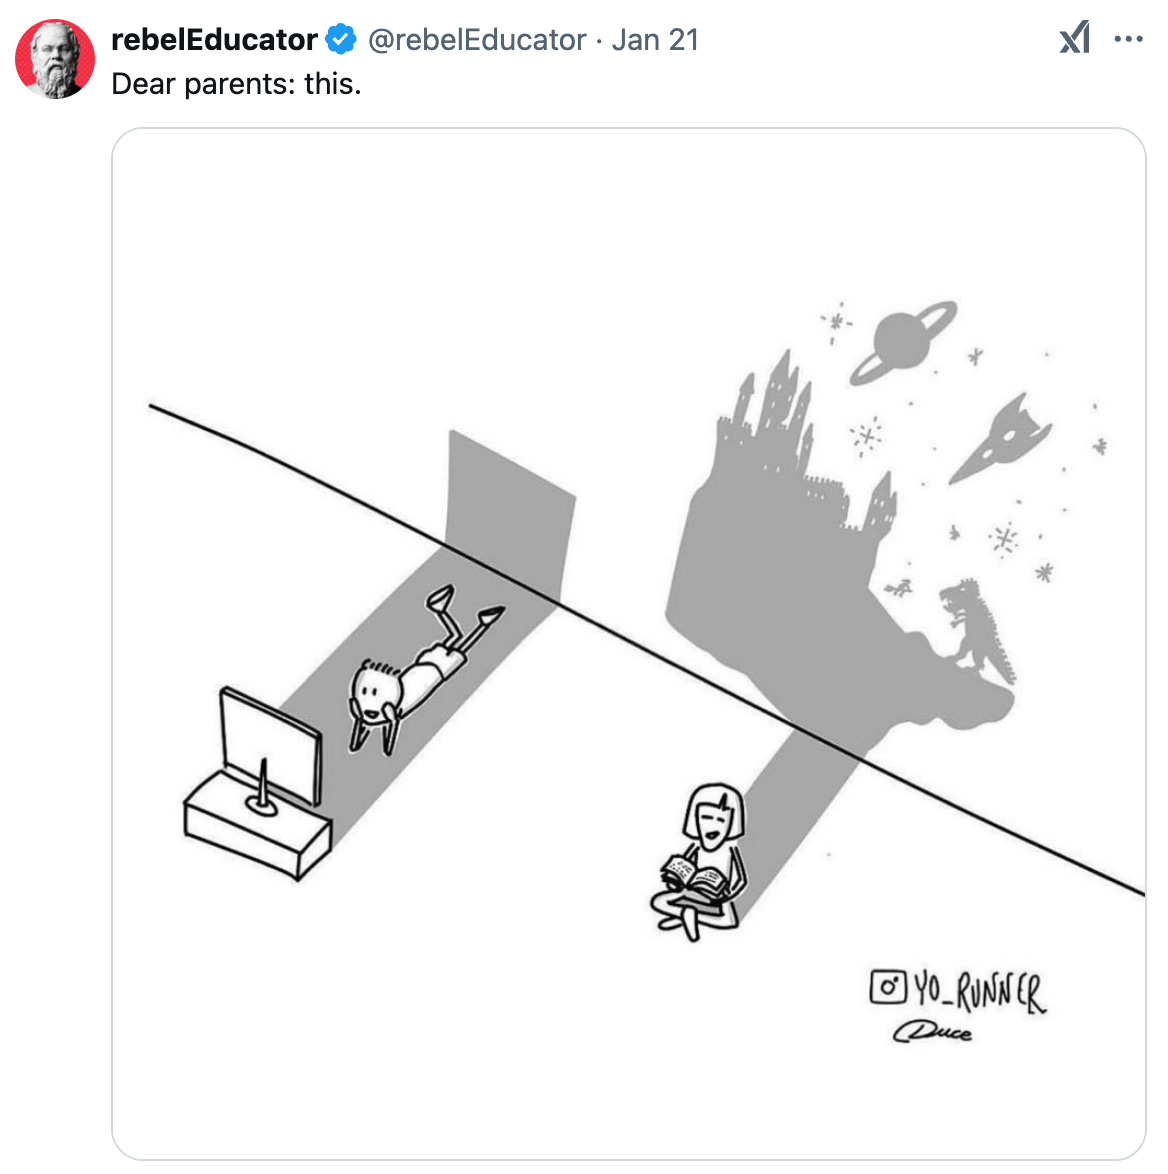Viewport: 1168px width, 1174px height.
Task: Click the rebelEducator display name
Action: [214, 40]
